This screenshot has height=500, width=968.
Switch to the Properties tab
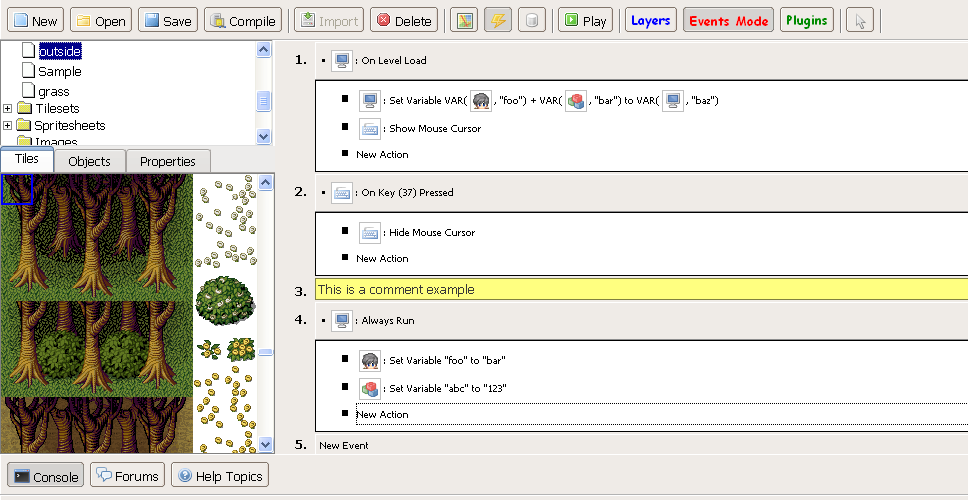click(x=168, y=162)
